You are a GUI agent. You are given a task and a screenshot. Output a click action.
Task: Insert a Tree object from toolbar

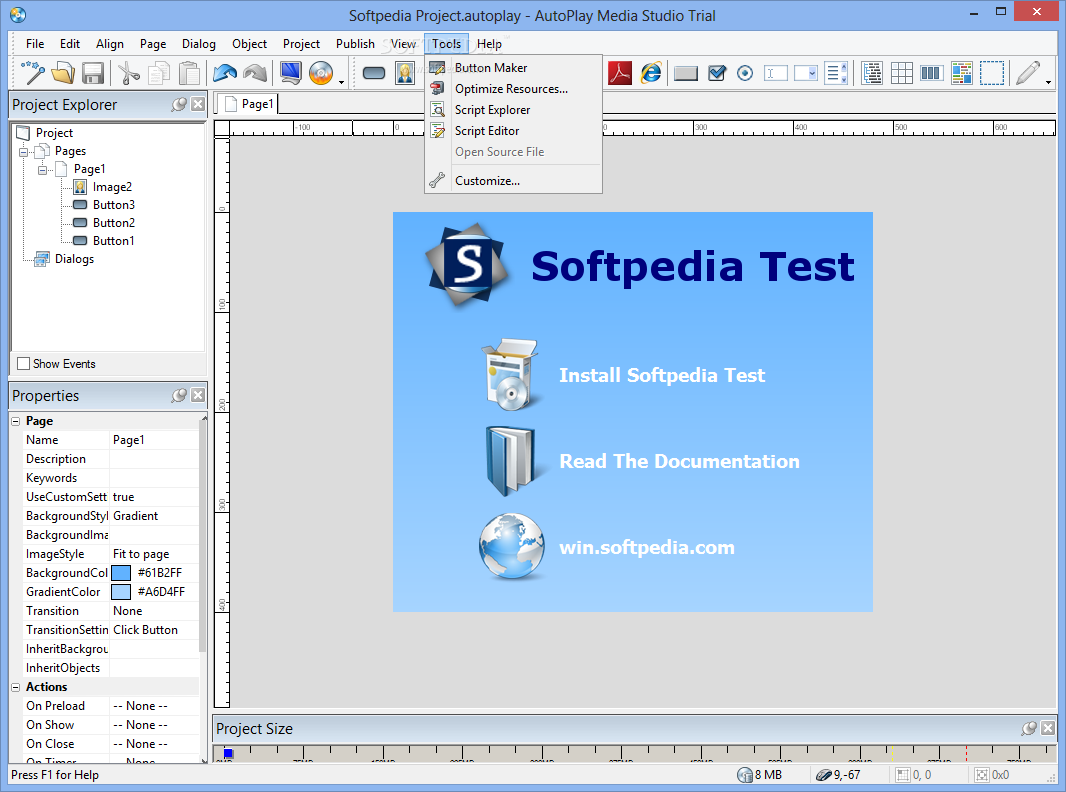872,73
